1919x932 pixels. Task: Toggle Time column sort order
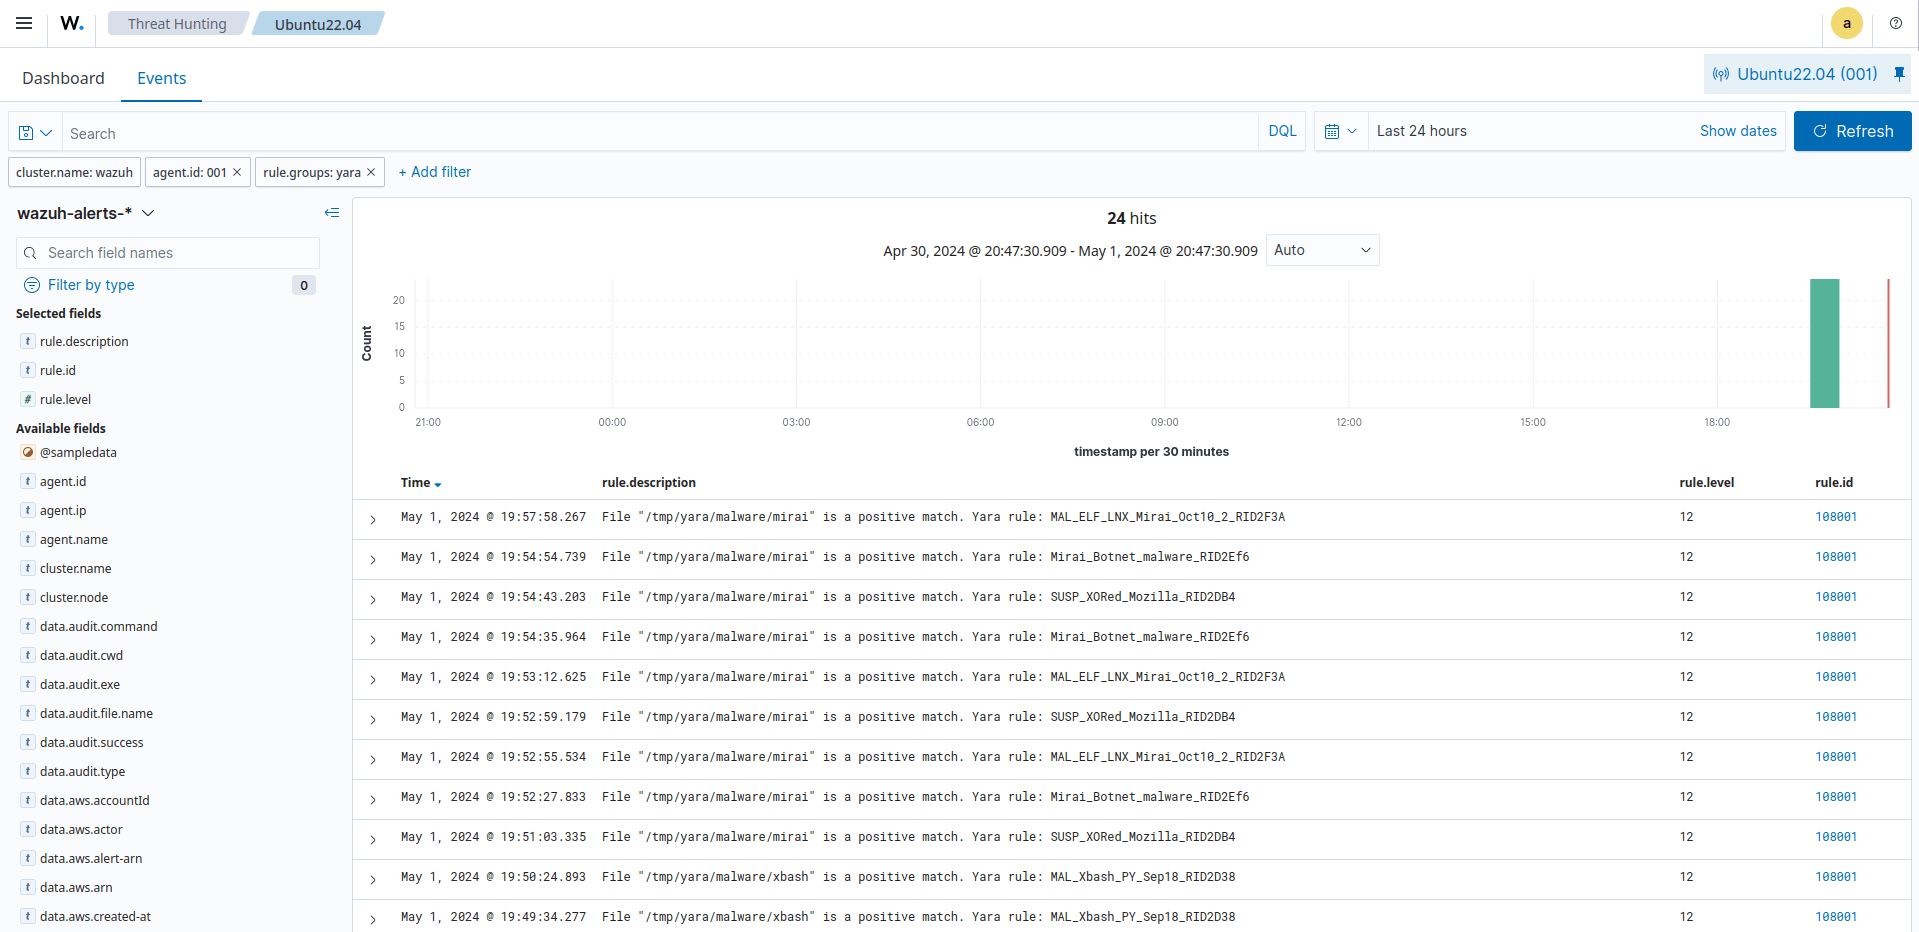pos(420,483)
